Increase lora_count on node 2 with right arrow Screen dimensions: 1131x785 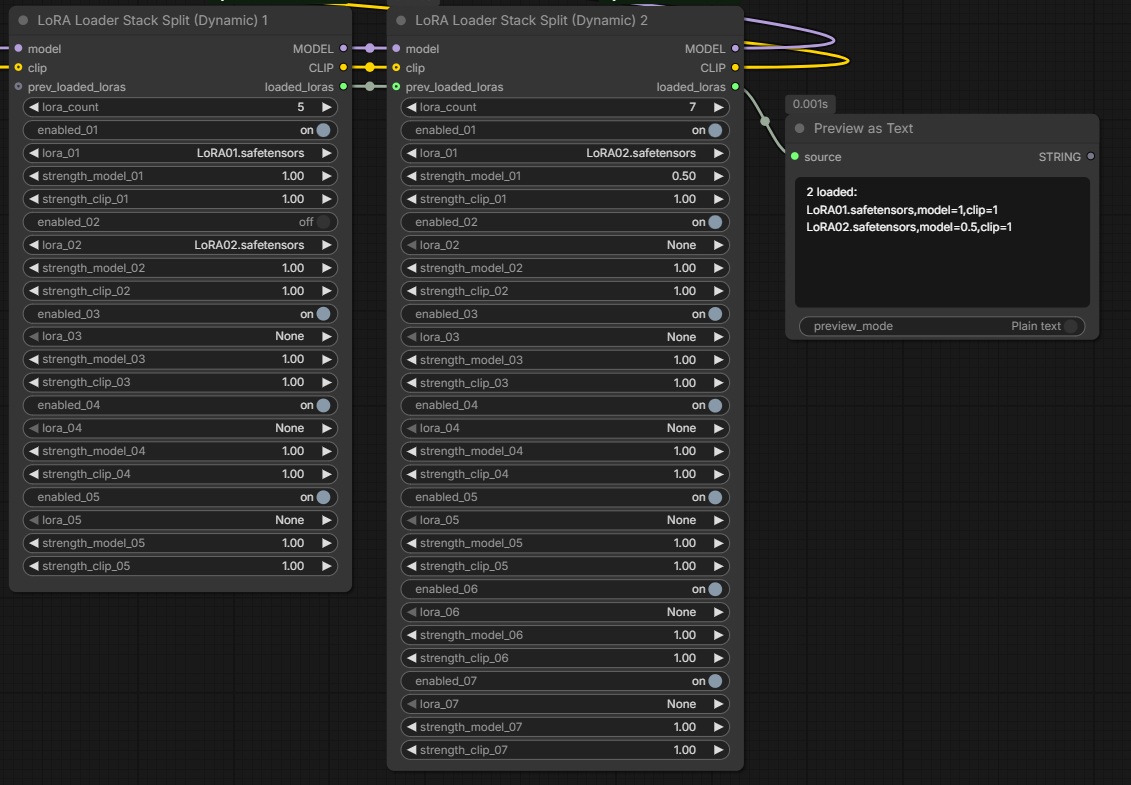[x=718, y=107]
